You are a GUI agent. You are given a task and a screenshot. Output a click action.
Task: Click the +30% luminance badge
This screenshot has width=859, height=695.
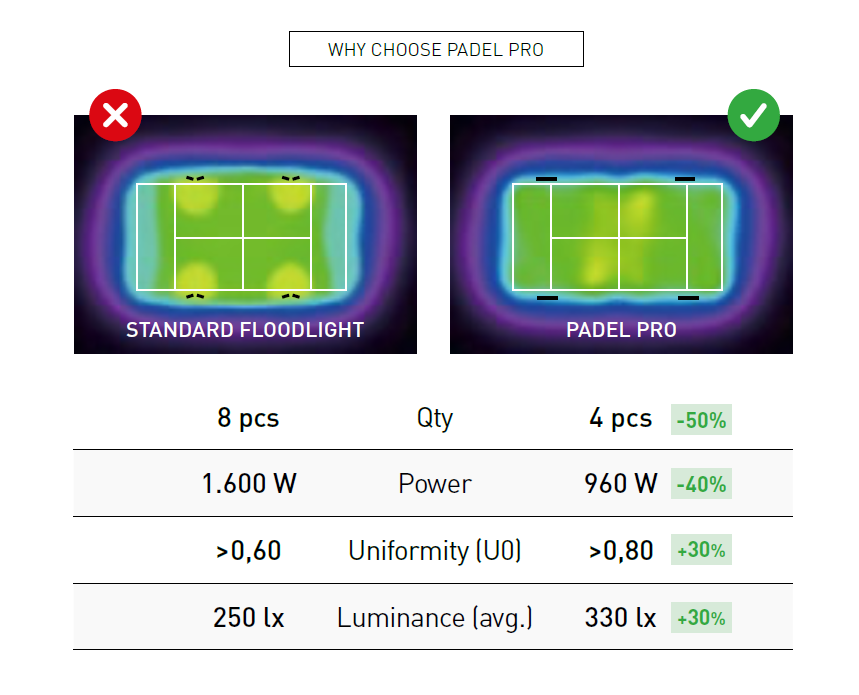click(x=701, y=618)
